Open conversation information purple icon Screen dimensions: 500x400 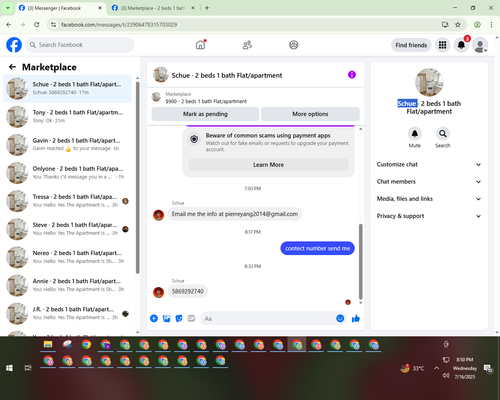pos(352,75)
